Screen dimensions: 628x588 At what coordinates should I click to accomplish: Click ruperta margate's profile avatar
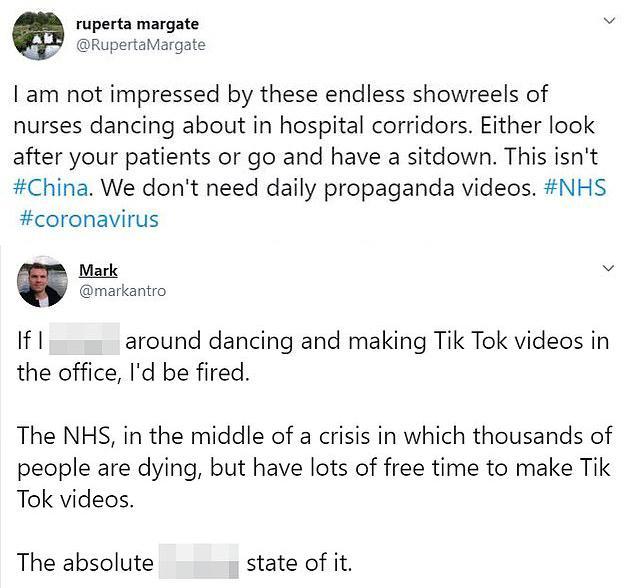[38, 36]
